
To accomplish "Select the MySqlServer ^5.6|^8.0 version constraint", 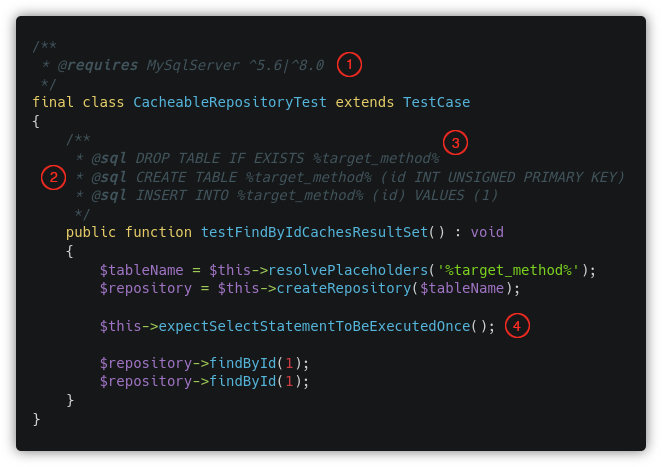I will [x=235, y=65].
